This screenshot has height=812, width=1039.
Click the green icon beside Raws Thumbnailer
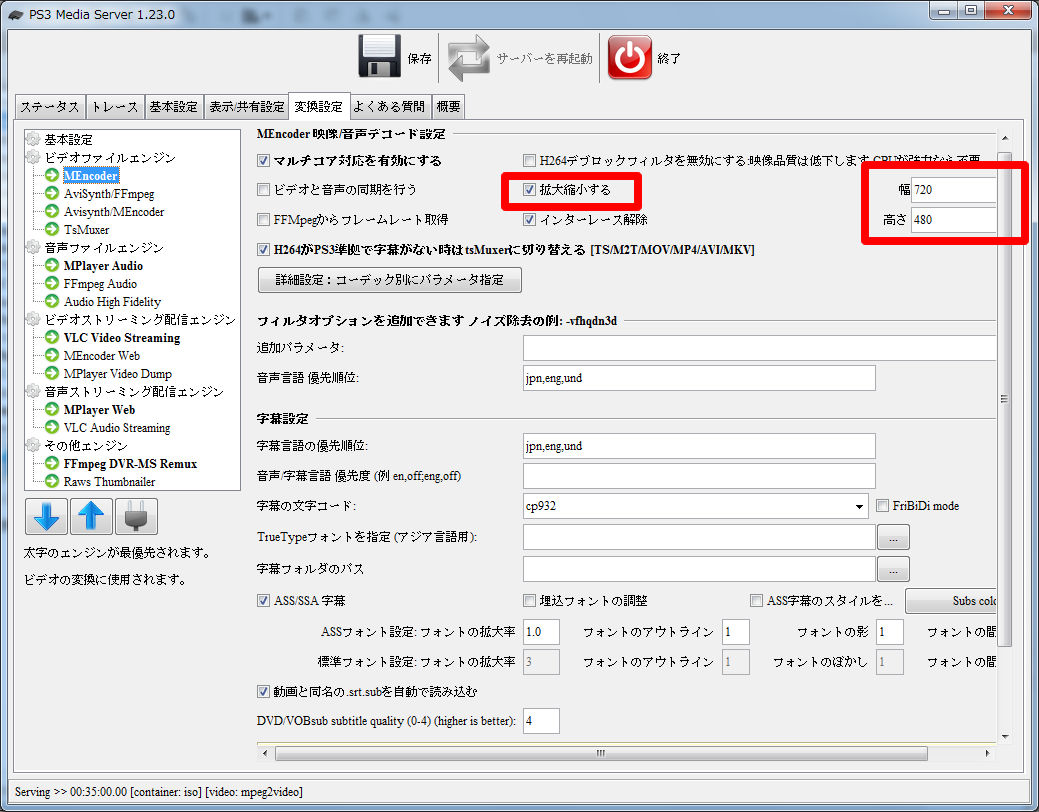tap(52, 481)
